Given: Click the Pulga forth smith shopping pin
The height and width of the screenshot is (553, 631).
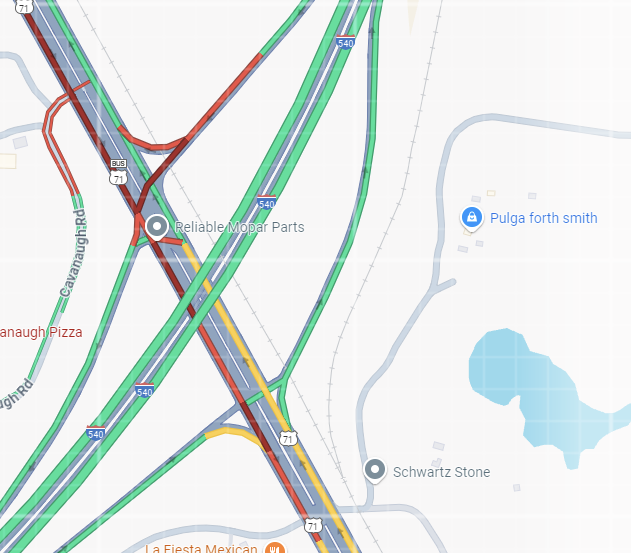Looking at the screenshot, I should [x=472, y=218].
